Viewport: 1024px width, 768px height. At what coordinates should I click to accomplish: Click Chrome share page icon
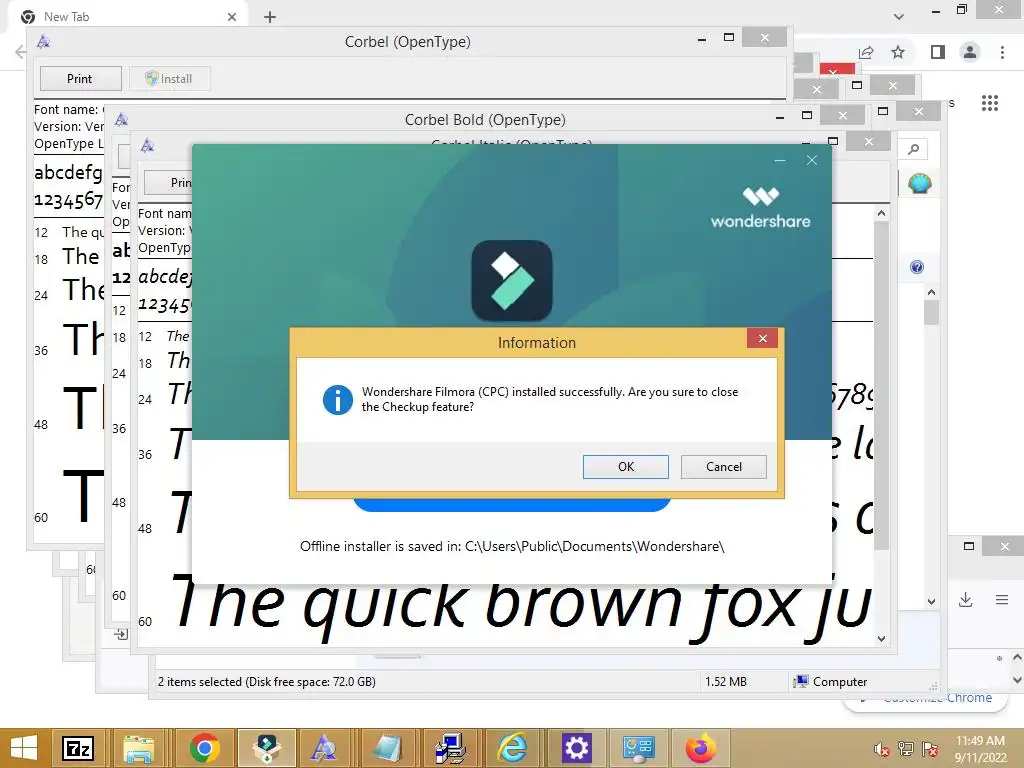866,52
